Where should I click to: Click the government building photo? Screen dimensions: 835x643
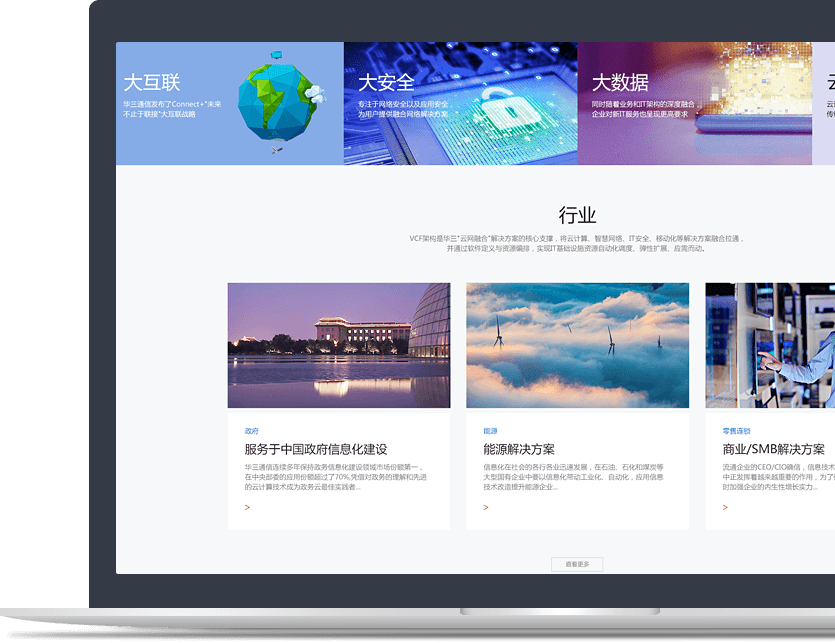[340, 344]
